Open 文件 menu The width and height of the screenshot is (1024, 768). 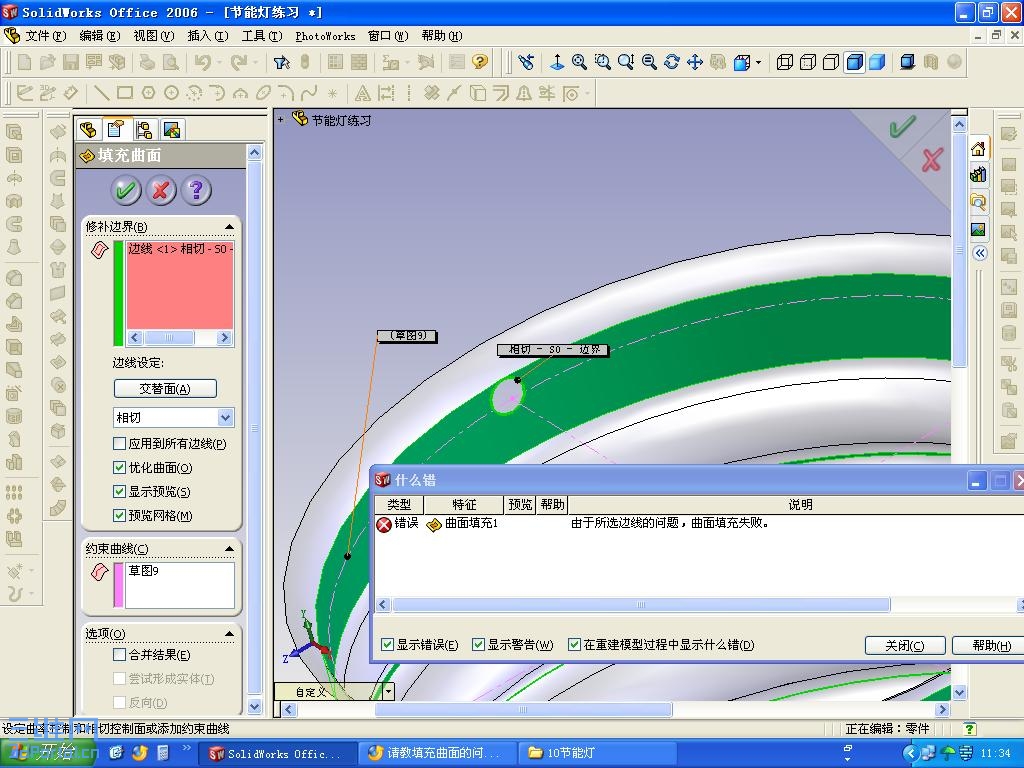point(45,36)
